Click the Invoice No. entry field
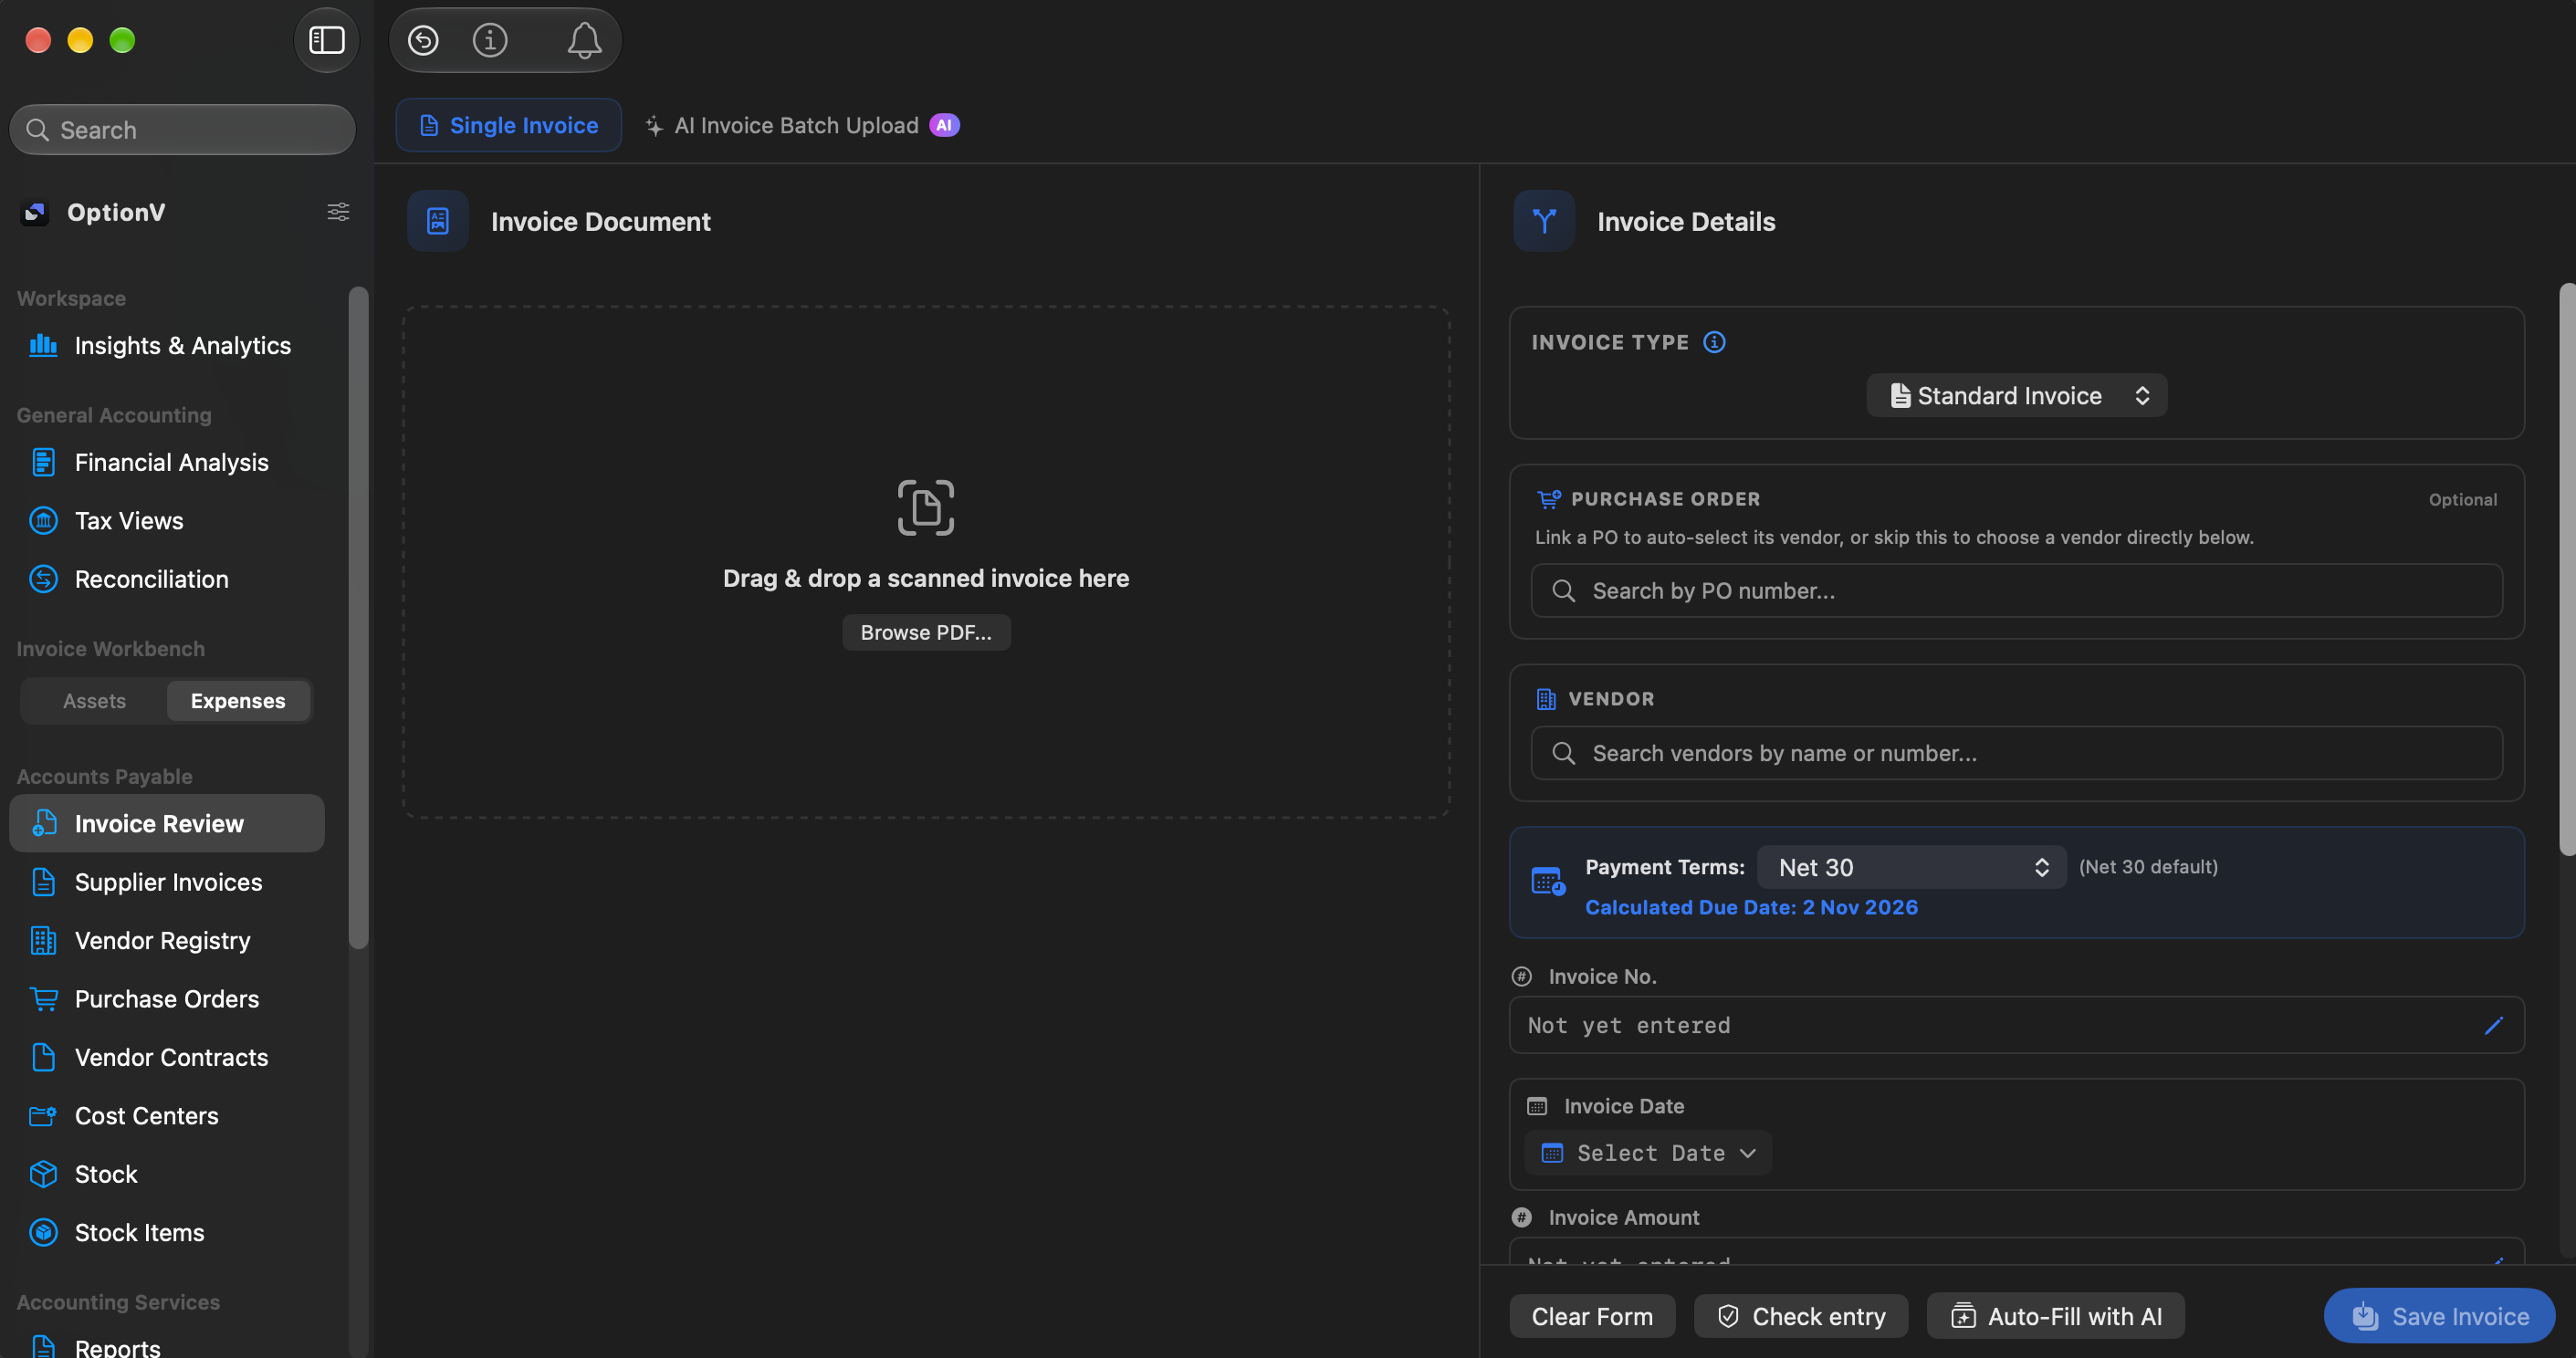The image size is (2576, 1358). point(2016,1025)
